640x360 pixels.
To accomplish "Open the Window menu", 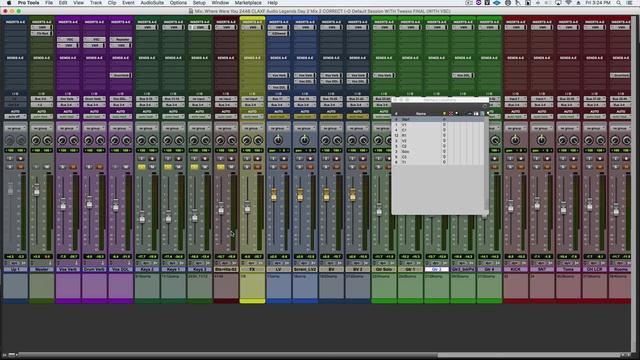I will point(220,3).
